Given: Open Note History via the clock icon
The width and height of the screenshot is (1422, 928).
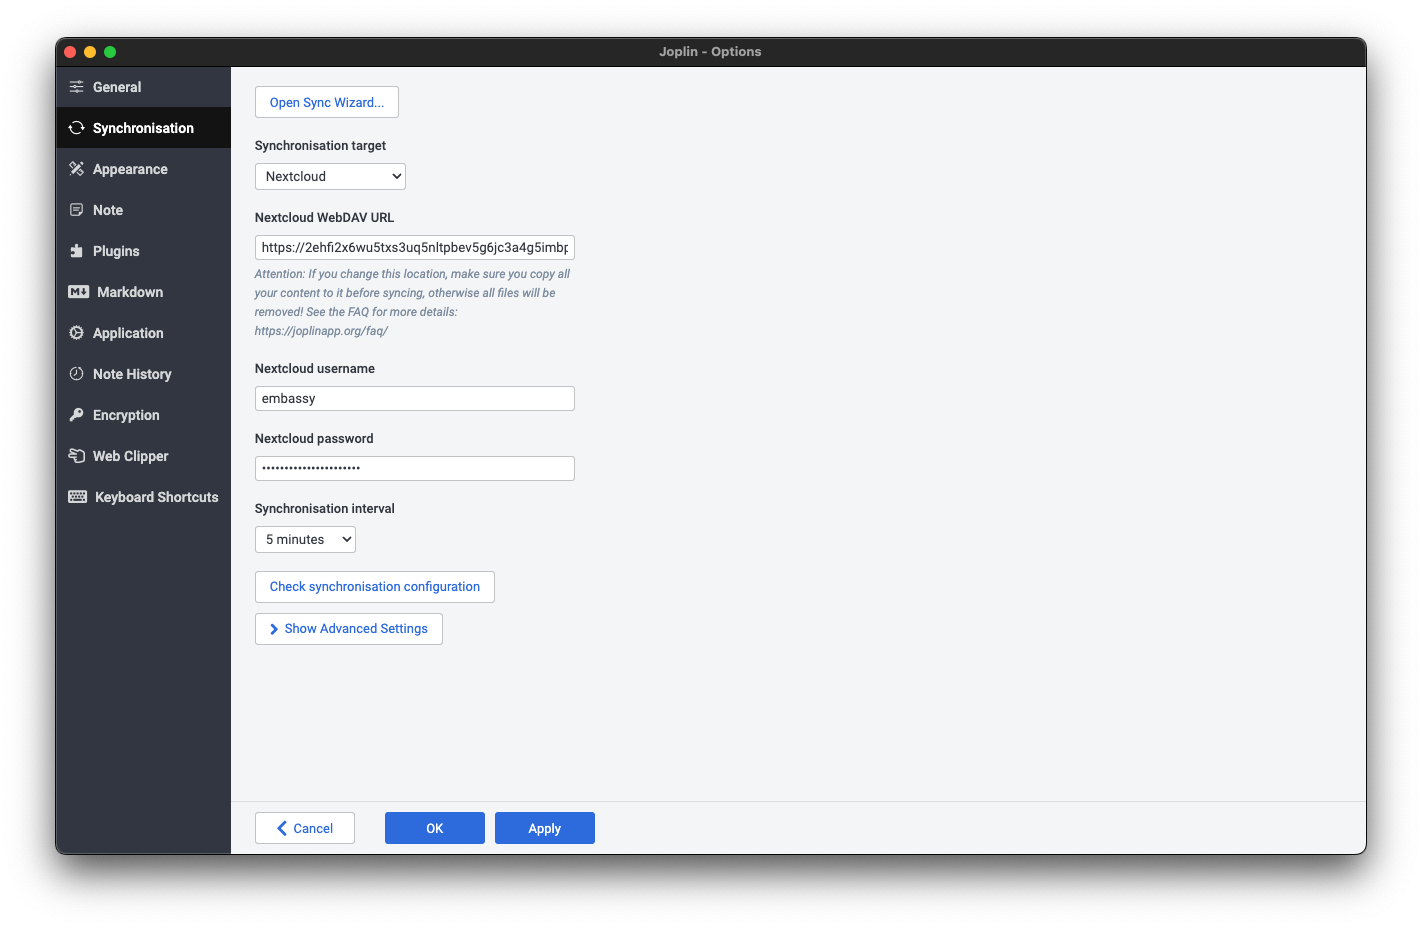Looking at the screenshot, I should pyautogui.click(x=77, y=374).
